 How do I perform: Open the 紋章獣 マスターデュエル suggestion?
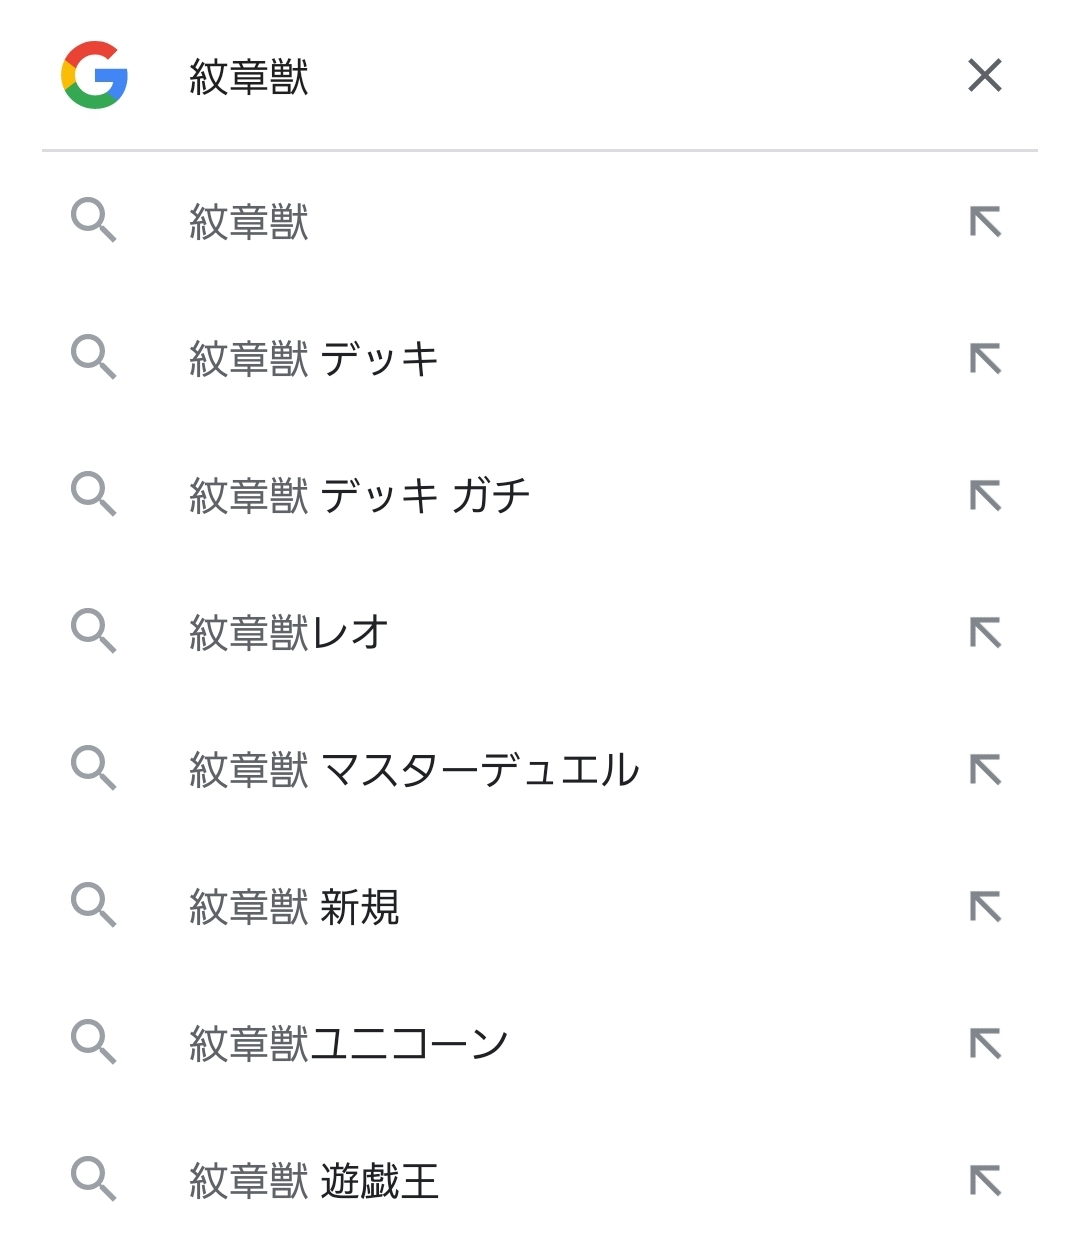[414, 770]
